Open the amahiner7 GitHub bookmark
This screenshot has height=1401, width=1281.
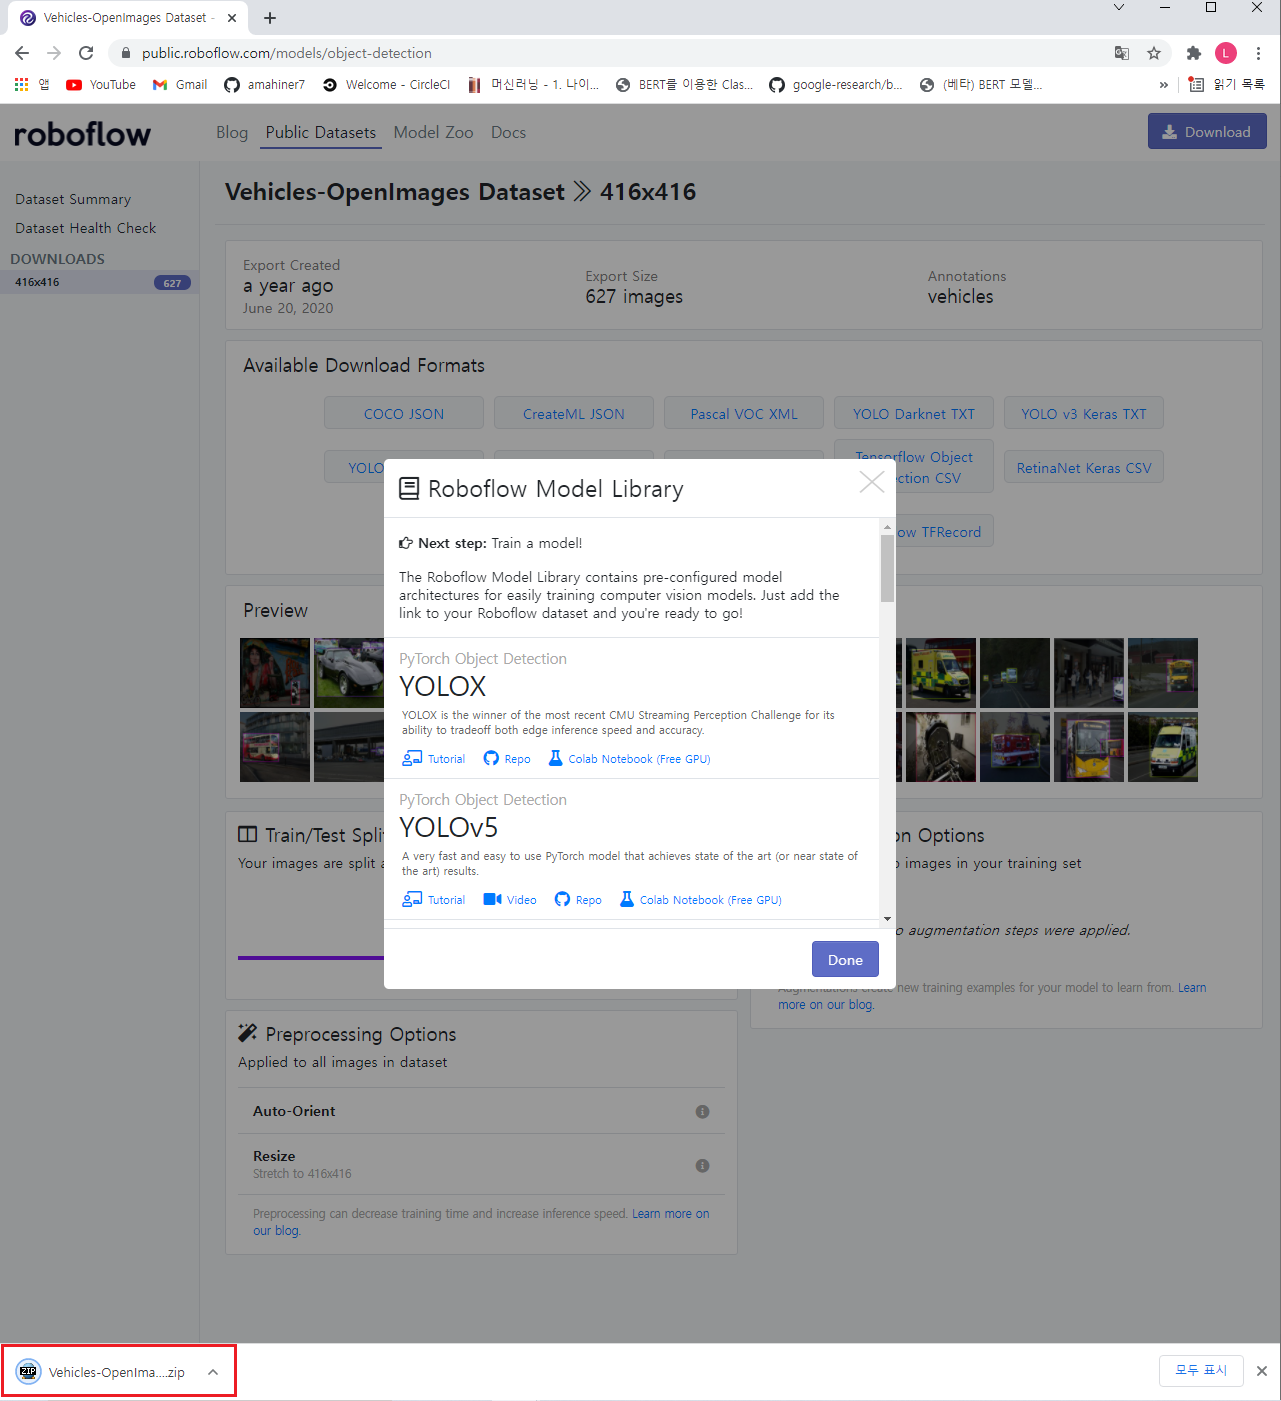pos(265,85)
